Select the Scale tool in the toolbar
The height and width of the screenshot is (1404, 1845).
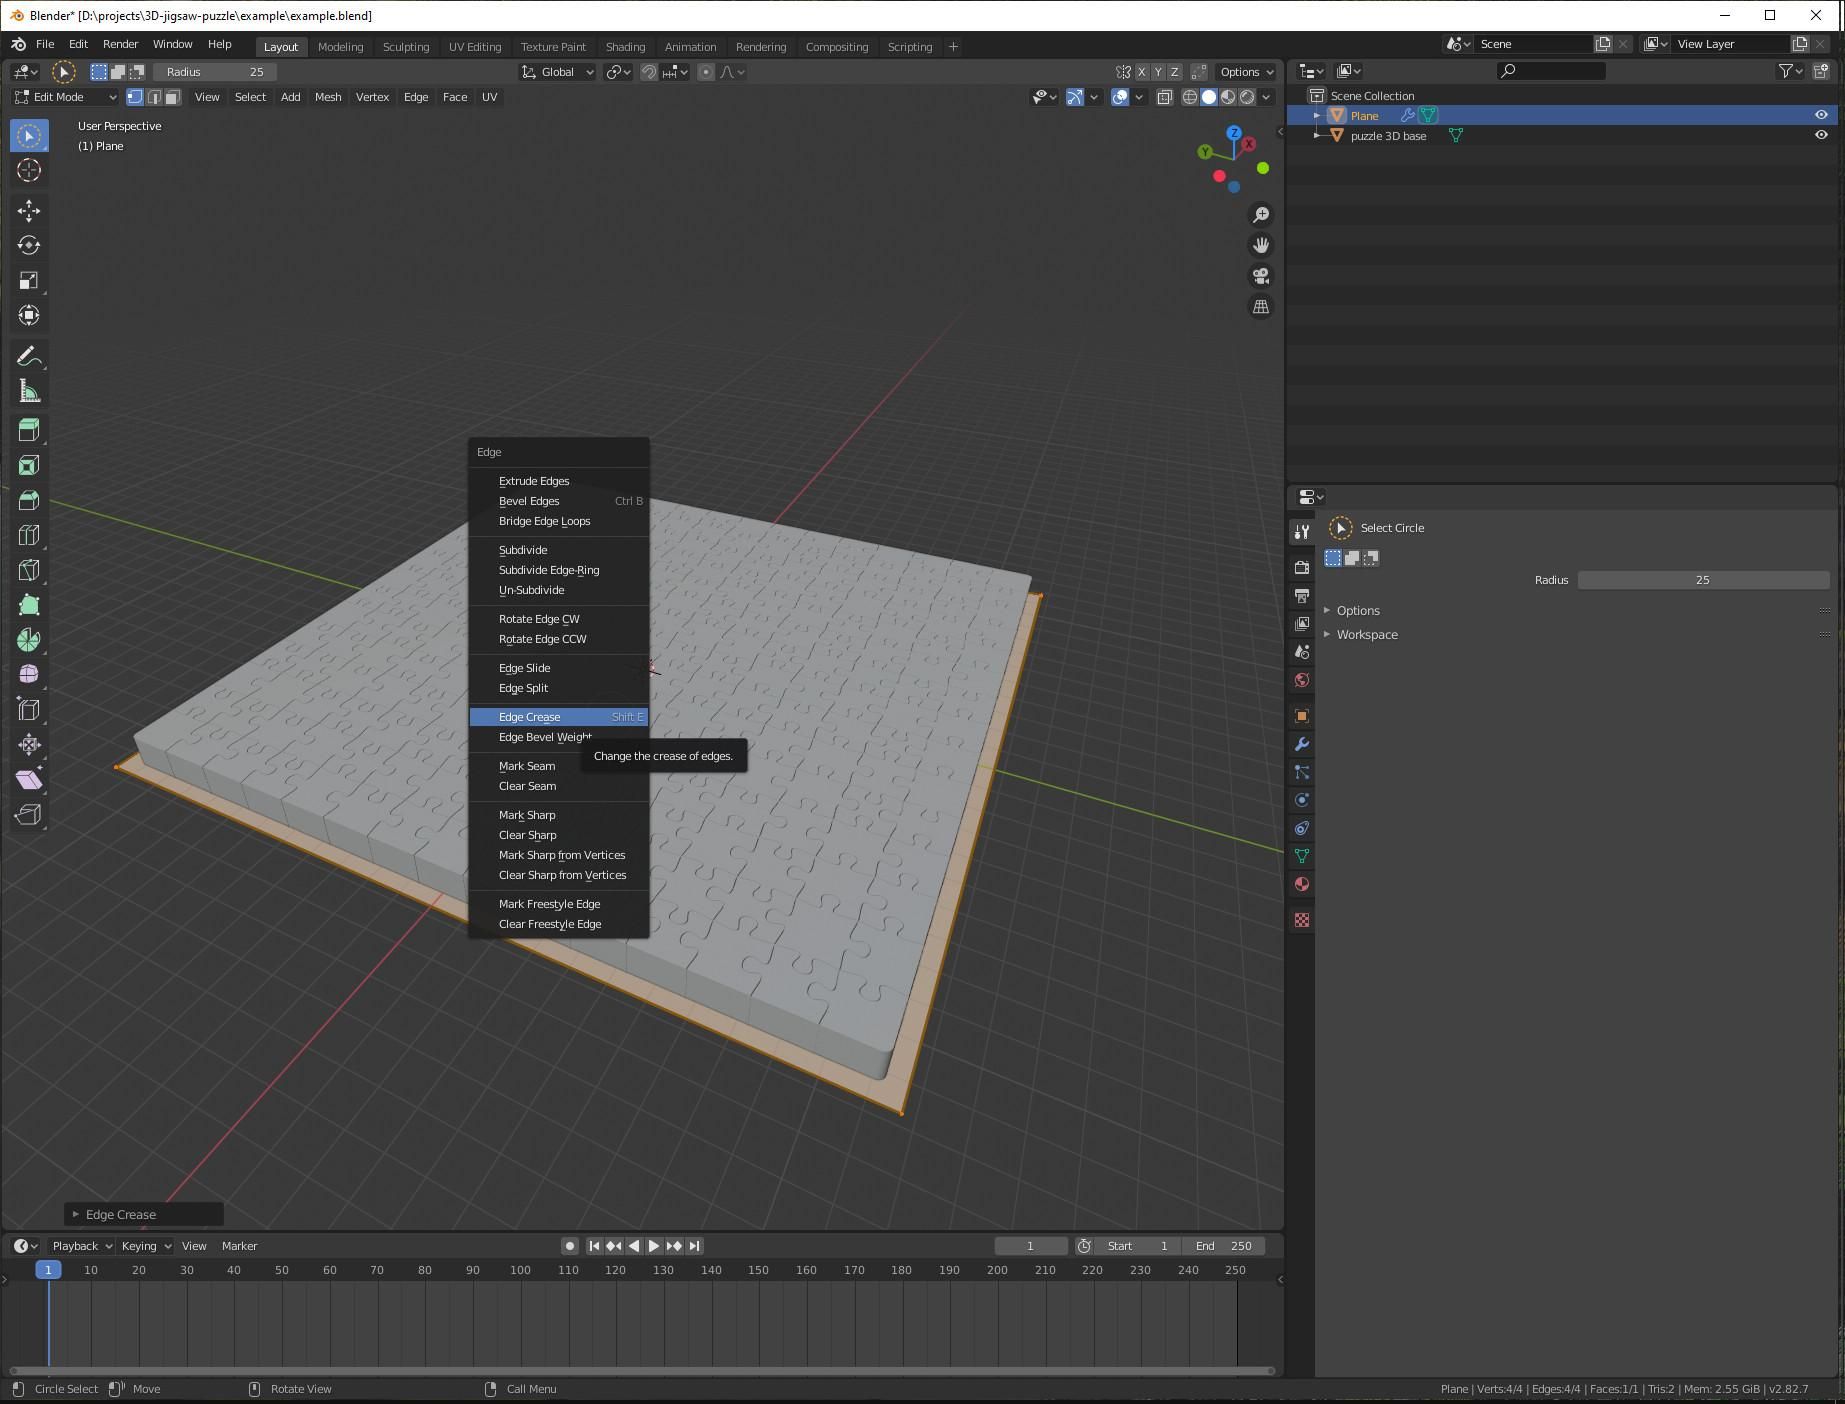[29, 280]
